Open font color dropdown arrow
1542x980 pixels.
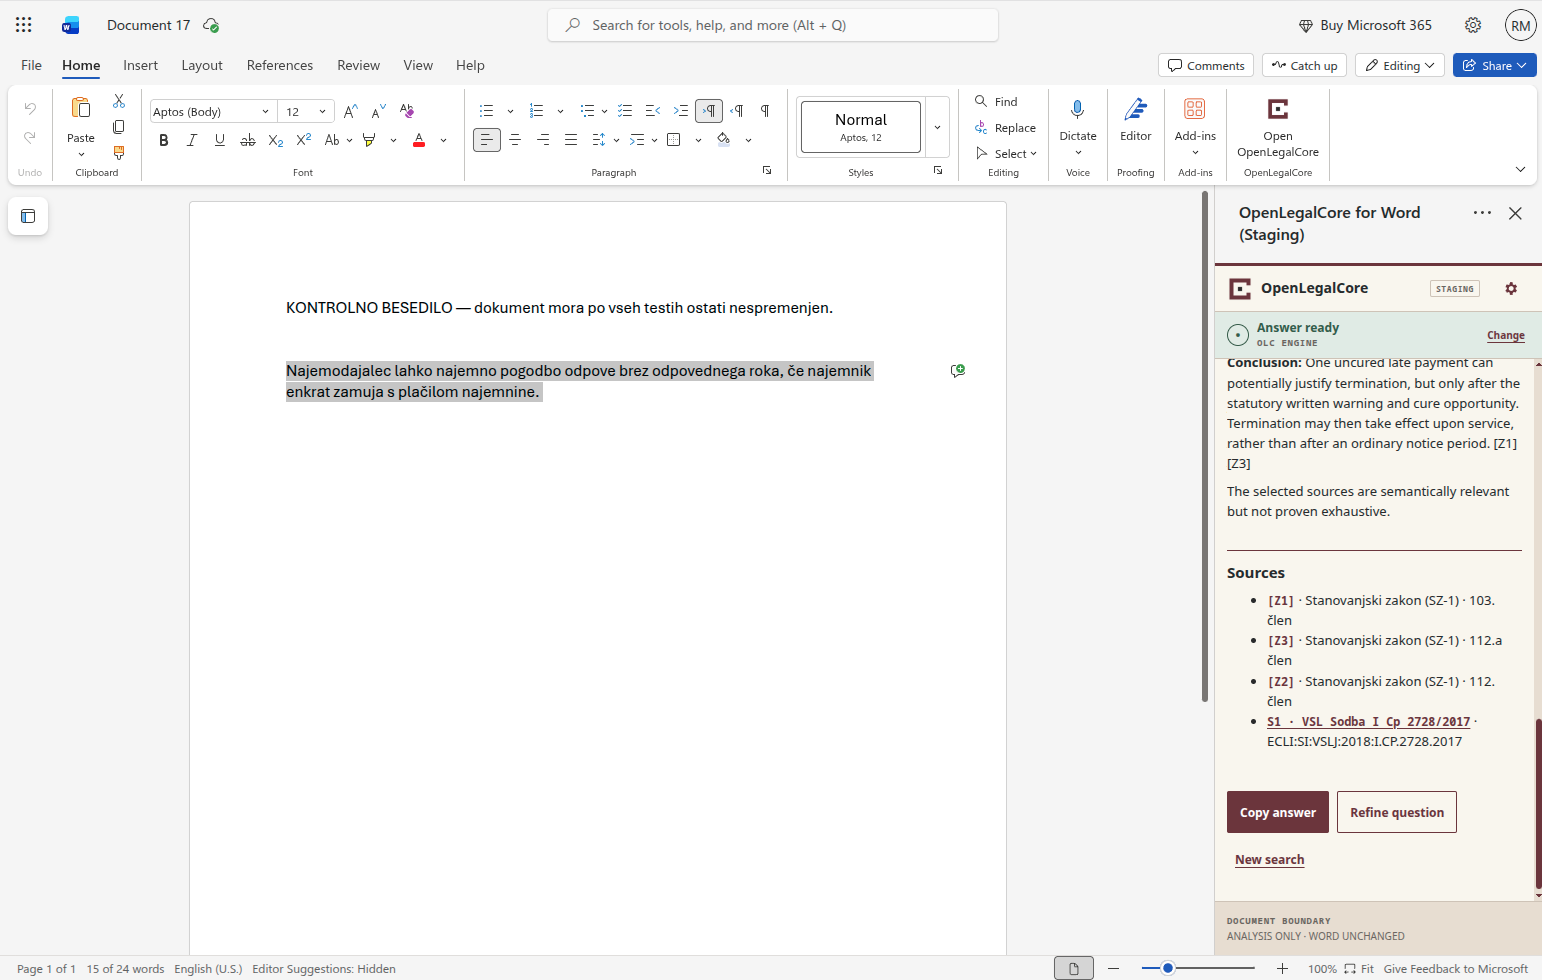[x=443, y=140]
